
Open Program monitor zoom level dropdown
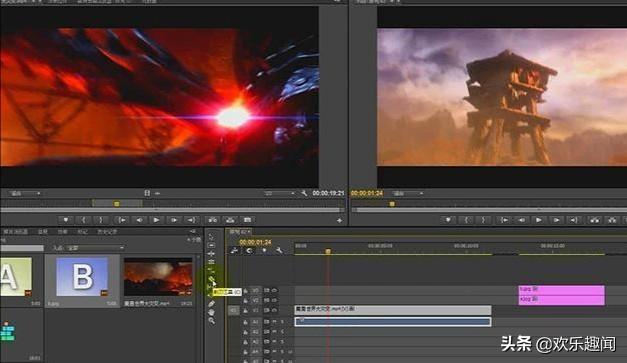click(x=407, y=193)
